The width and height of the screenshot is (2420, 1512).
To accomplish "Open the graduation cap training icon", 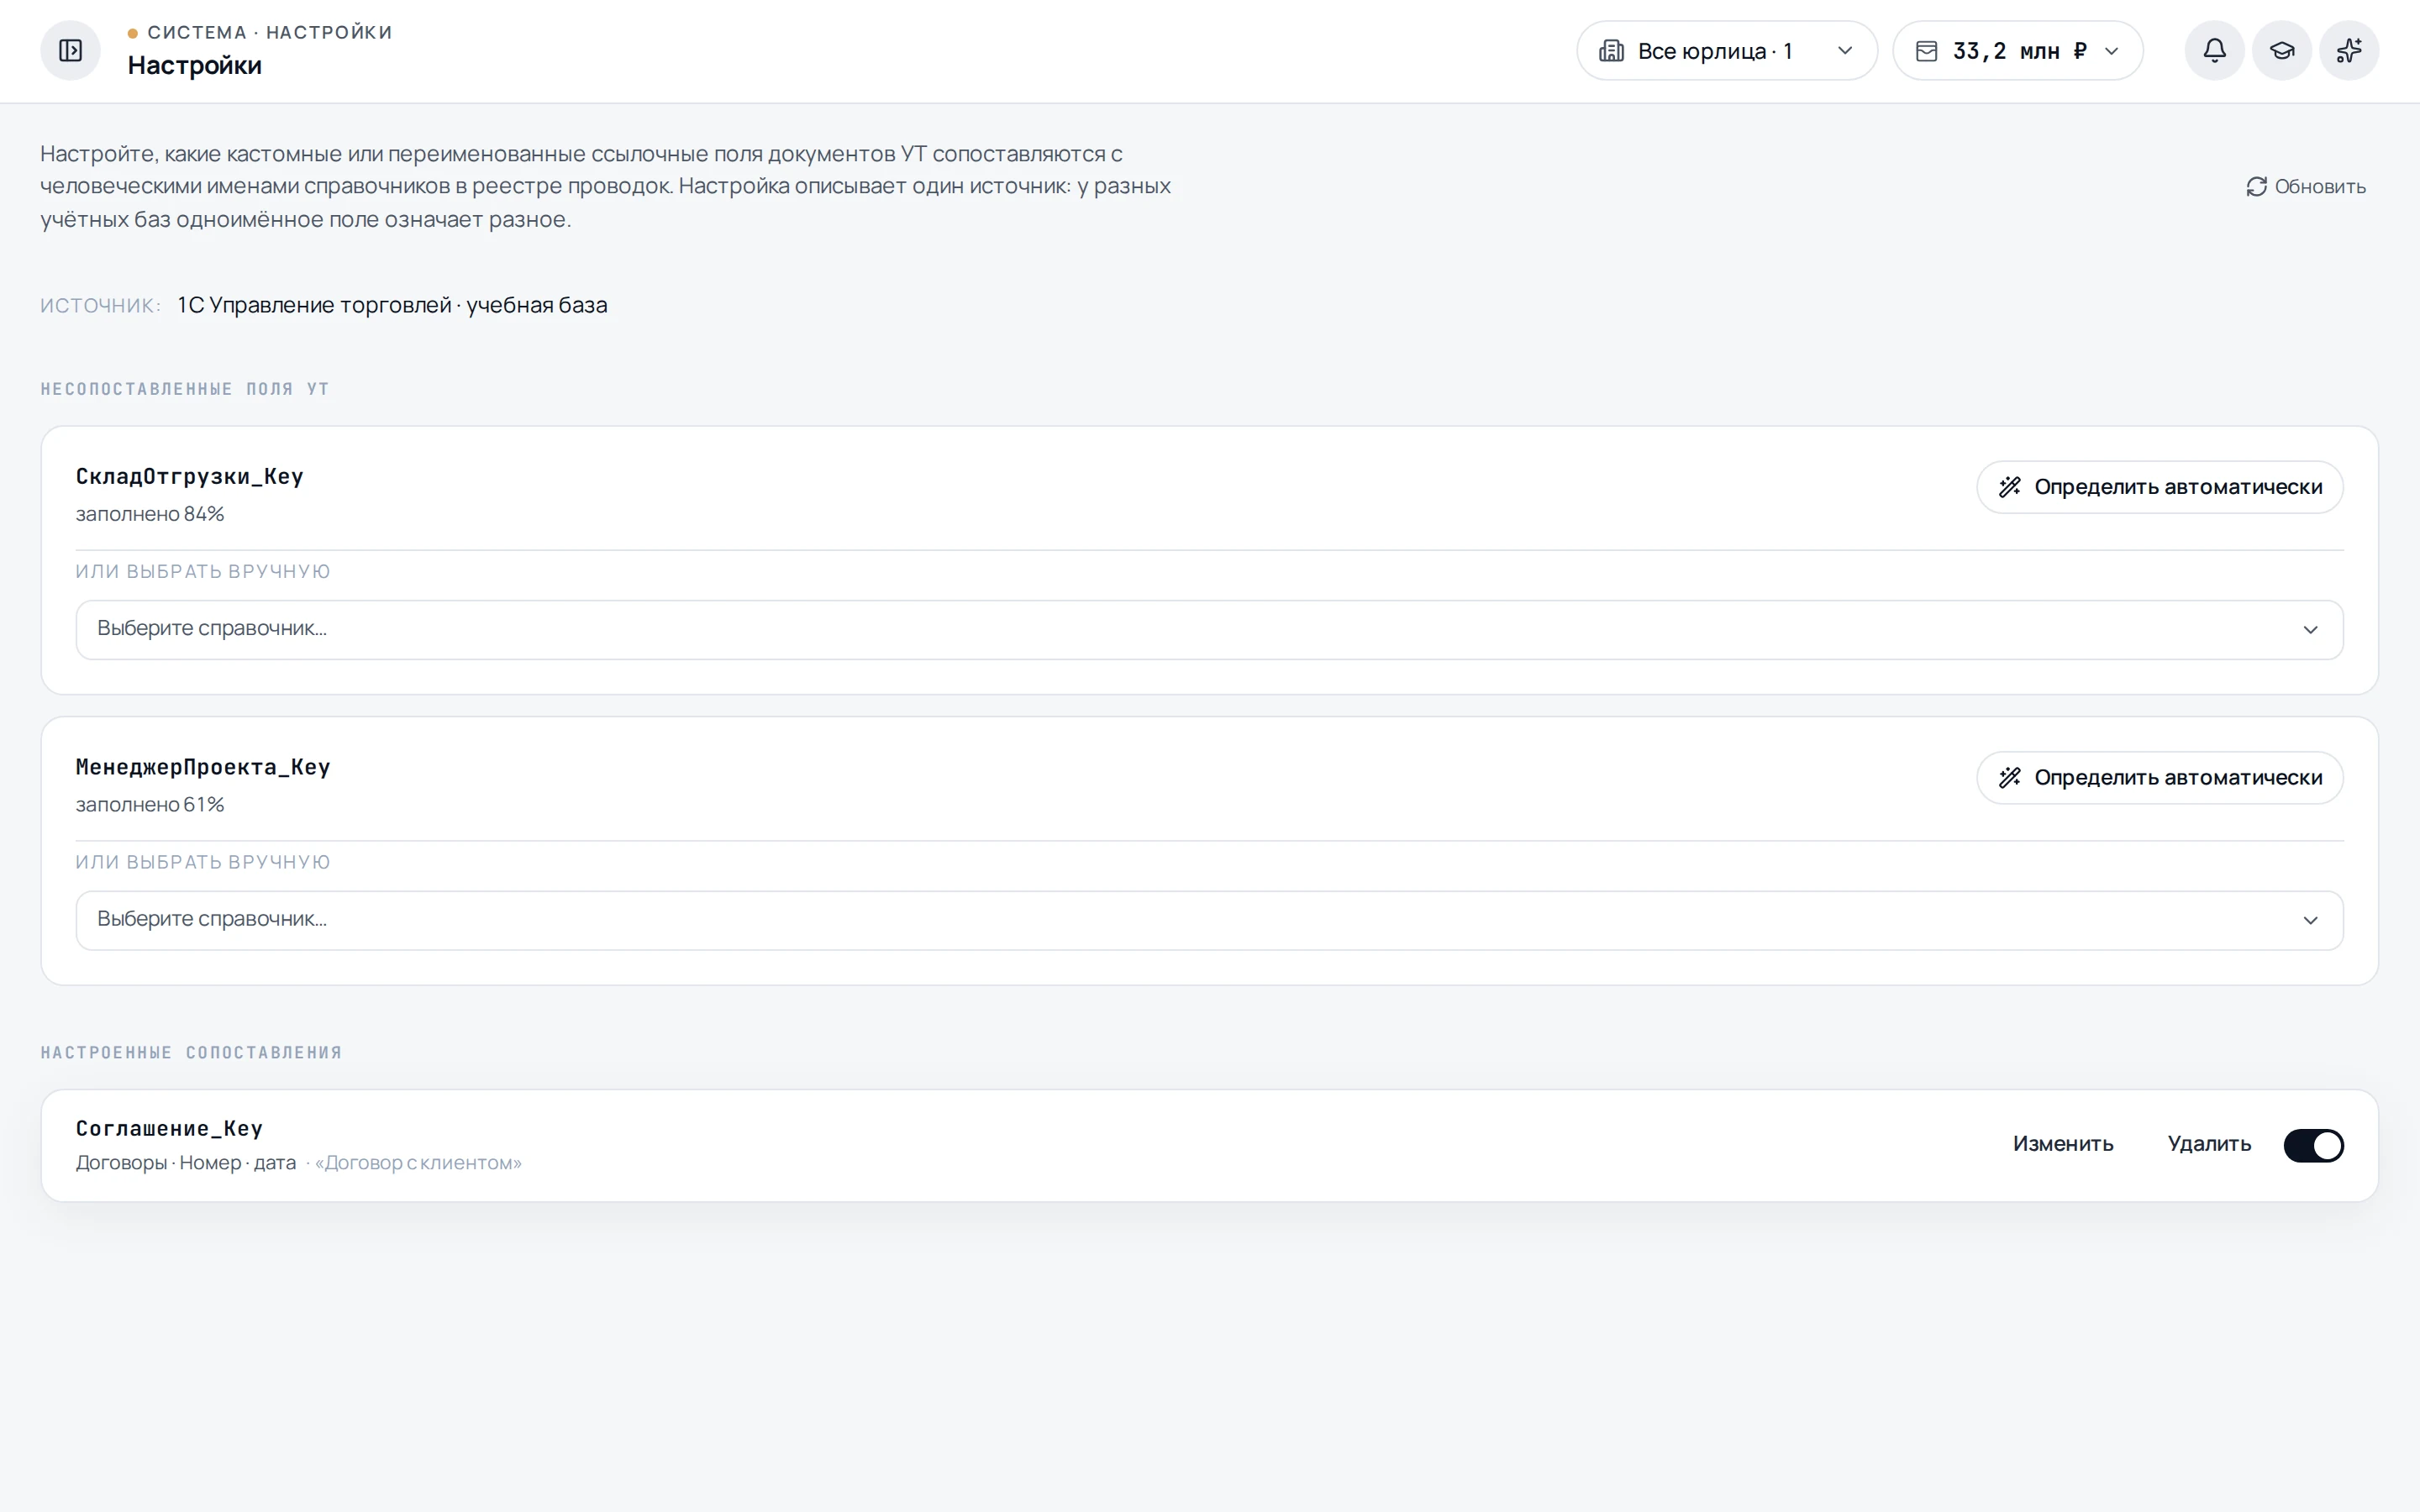I will point(2281,50).
